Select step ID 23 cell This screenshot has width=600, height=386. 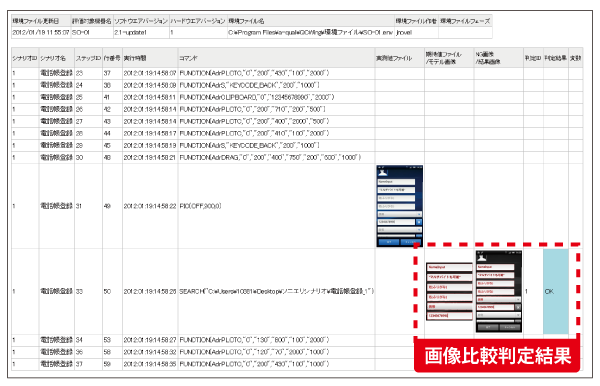88,73
